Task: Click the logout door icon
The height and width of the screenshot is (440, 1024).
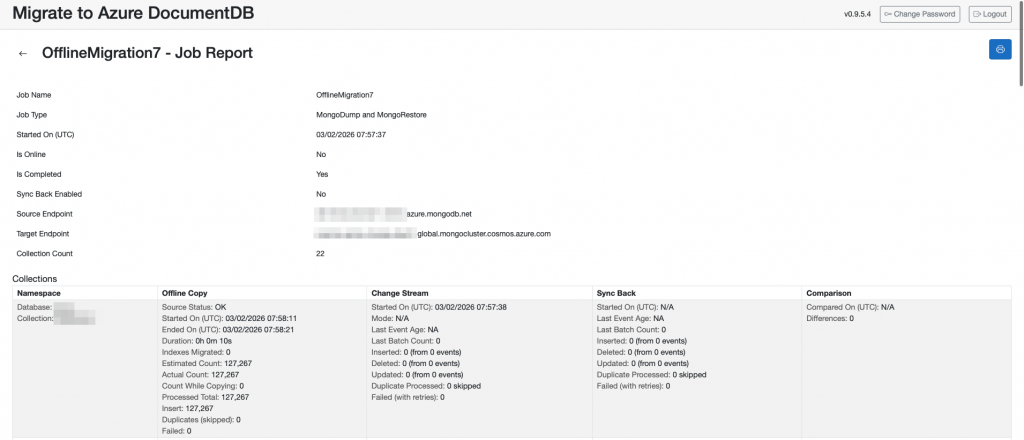Action: (977, 14)
